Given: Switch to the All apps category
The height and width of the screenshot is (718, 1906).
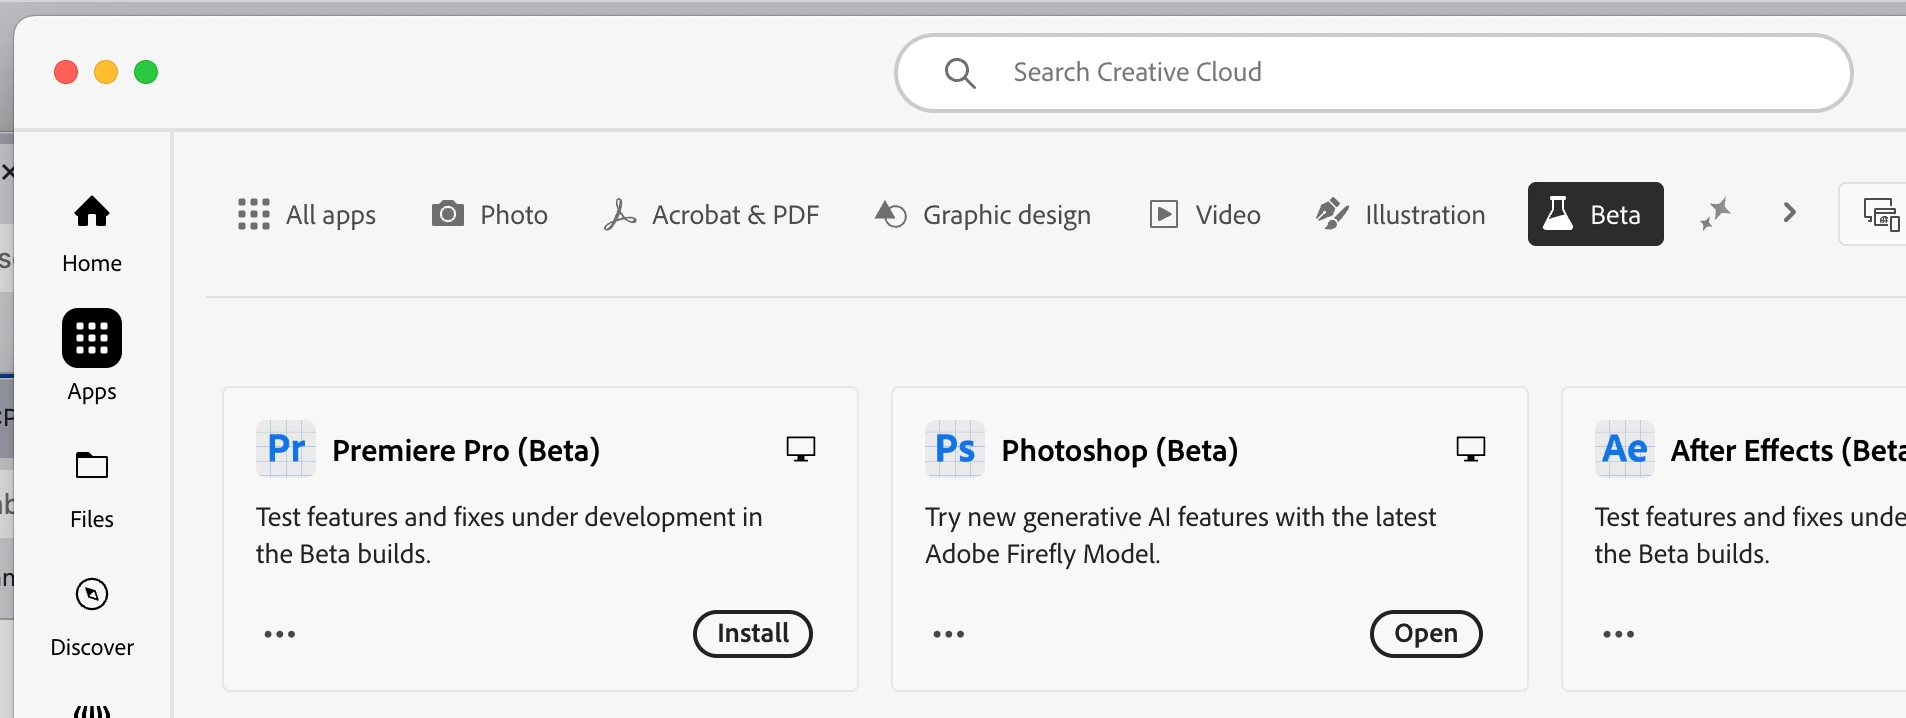Looking at the screenshot, I should (307, 215).
